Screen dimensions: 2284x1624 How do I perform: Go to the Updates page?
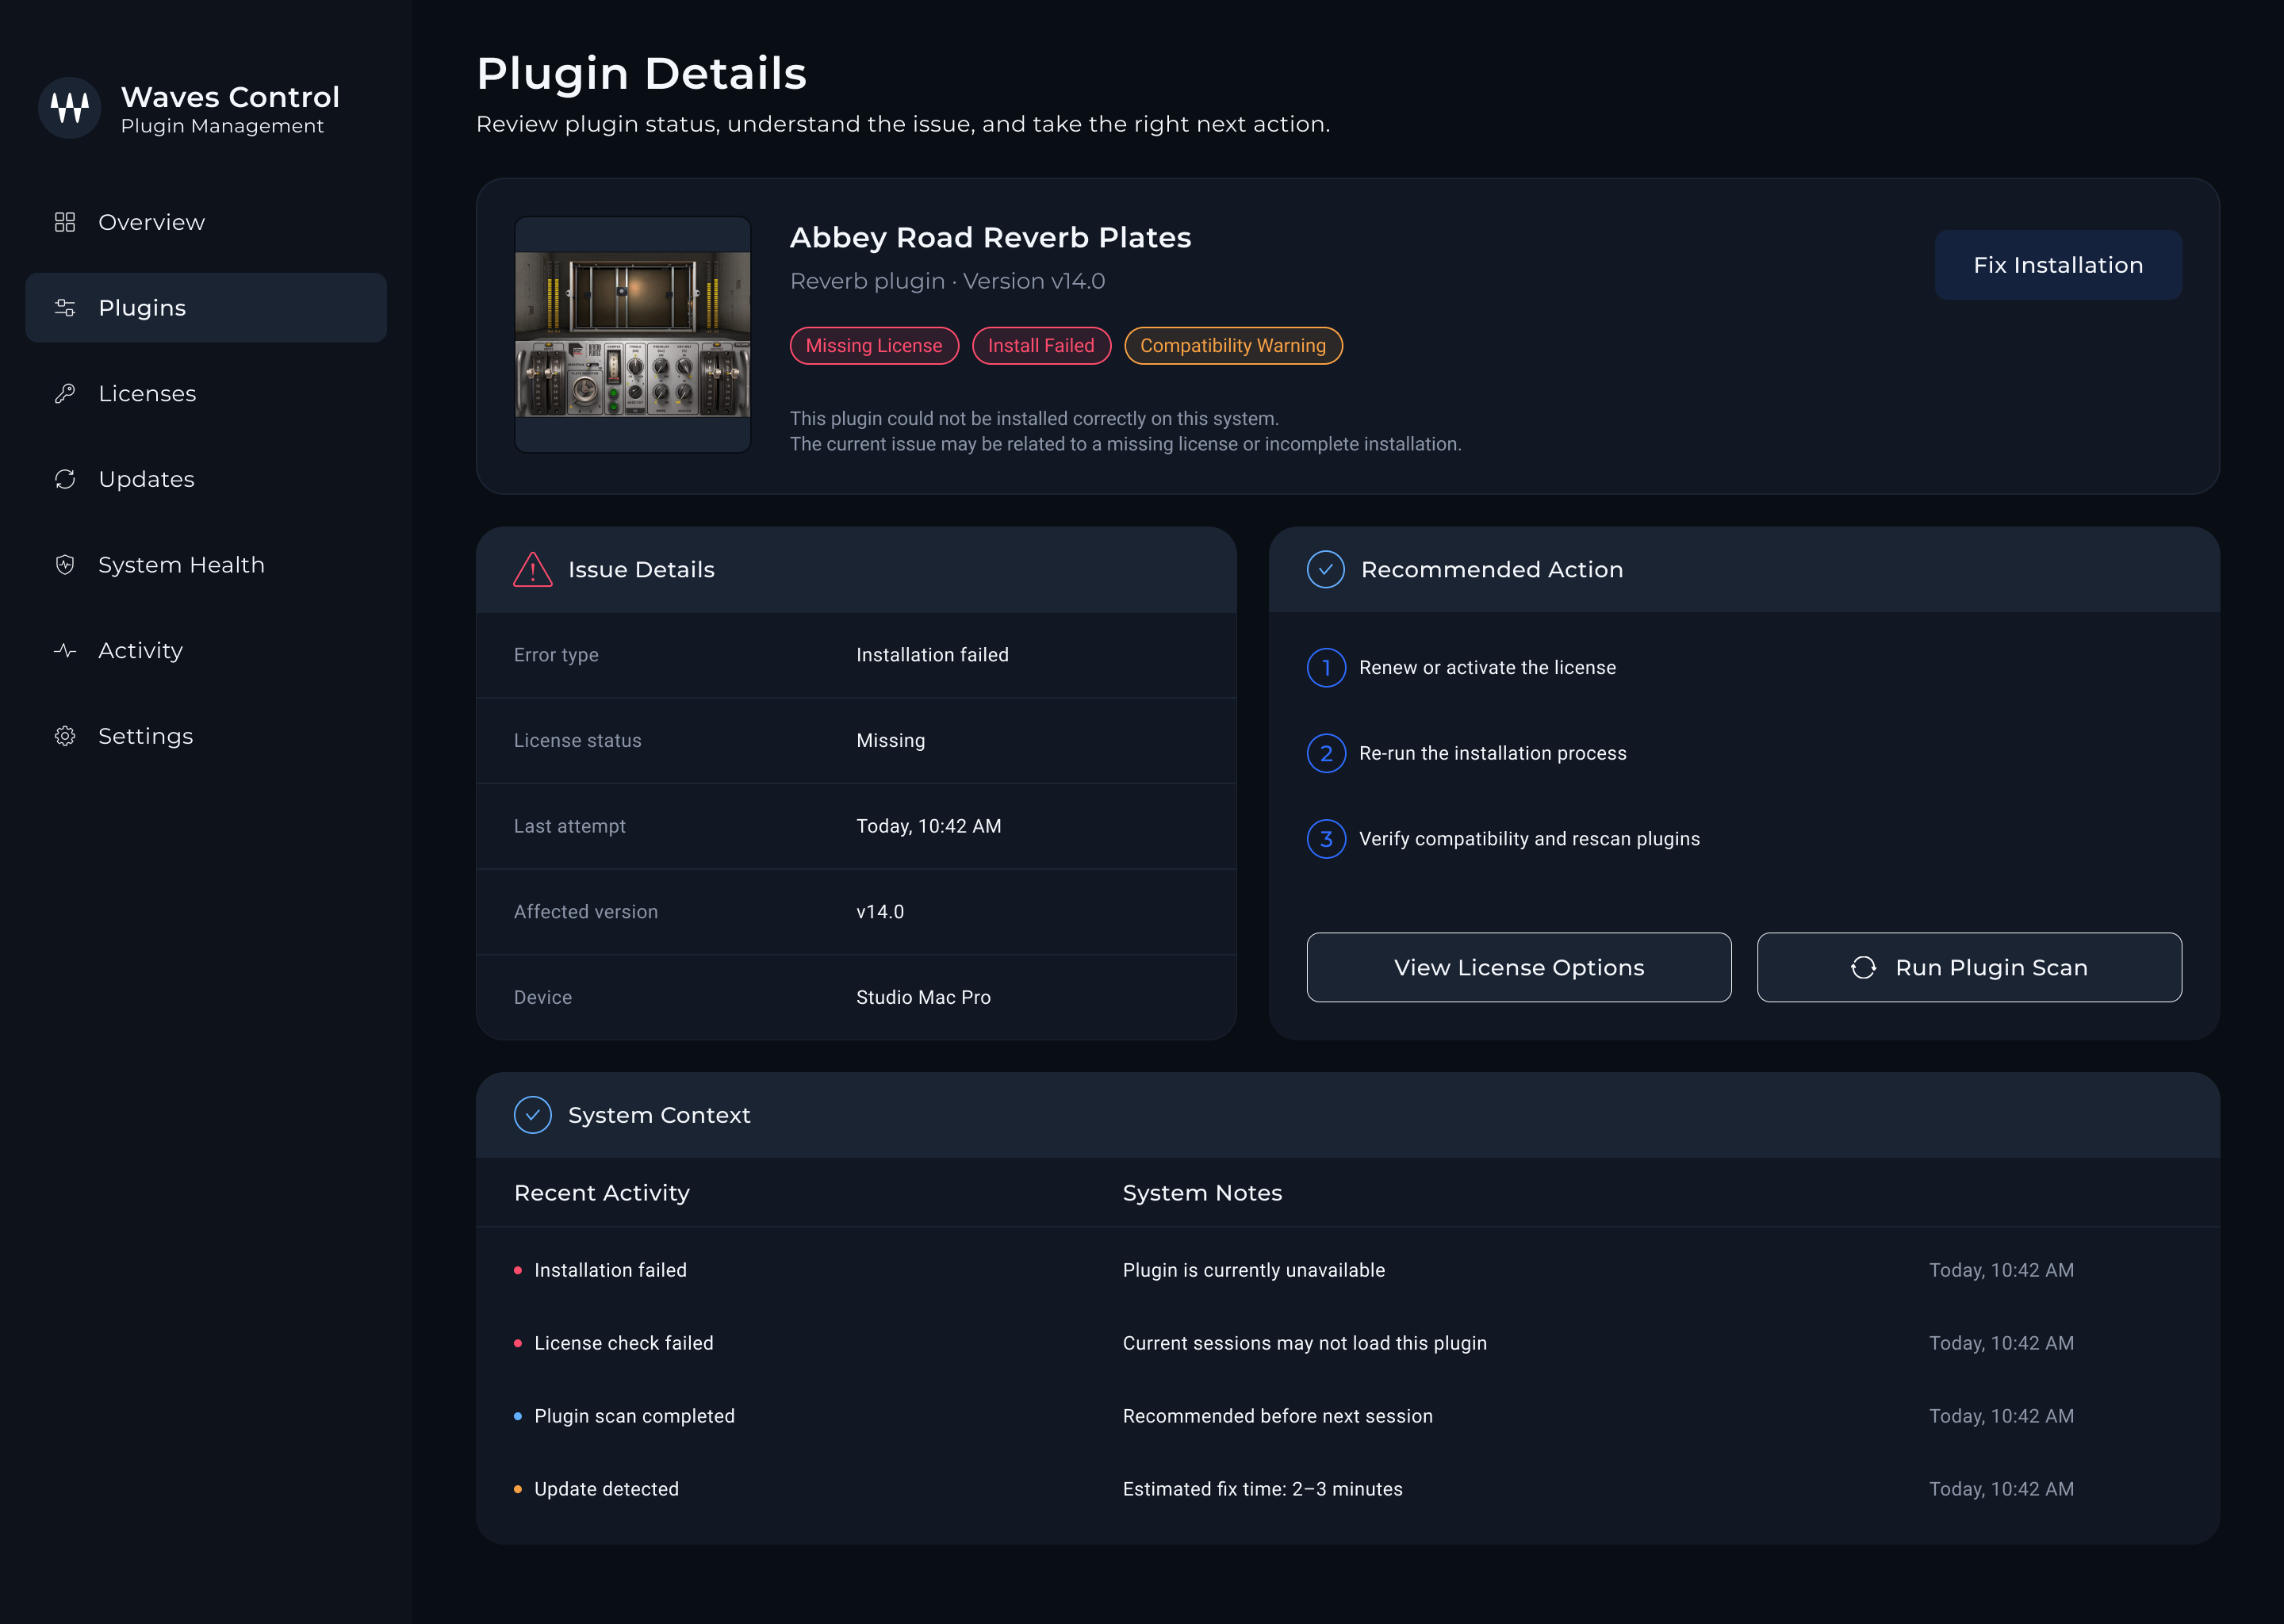point(206,479)
